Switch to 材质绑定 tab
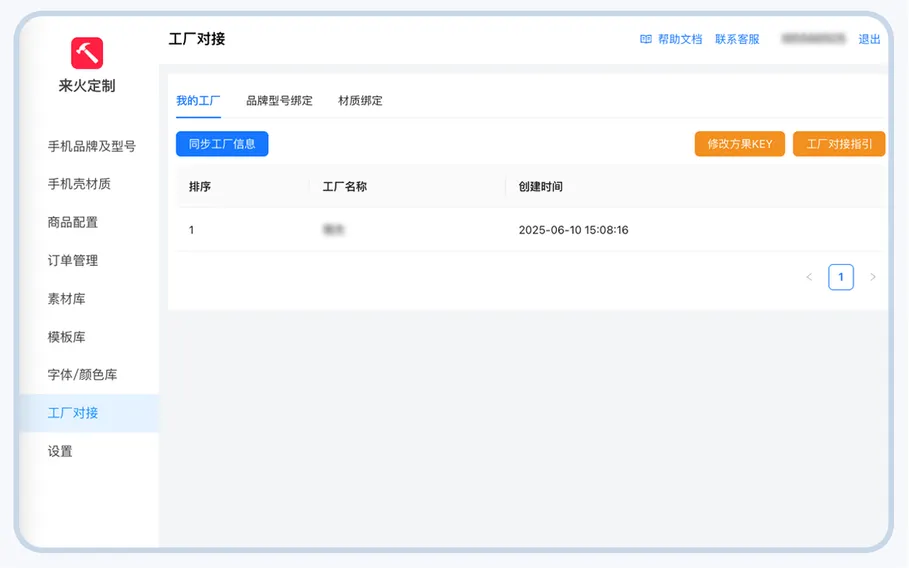 coord(360,101)
